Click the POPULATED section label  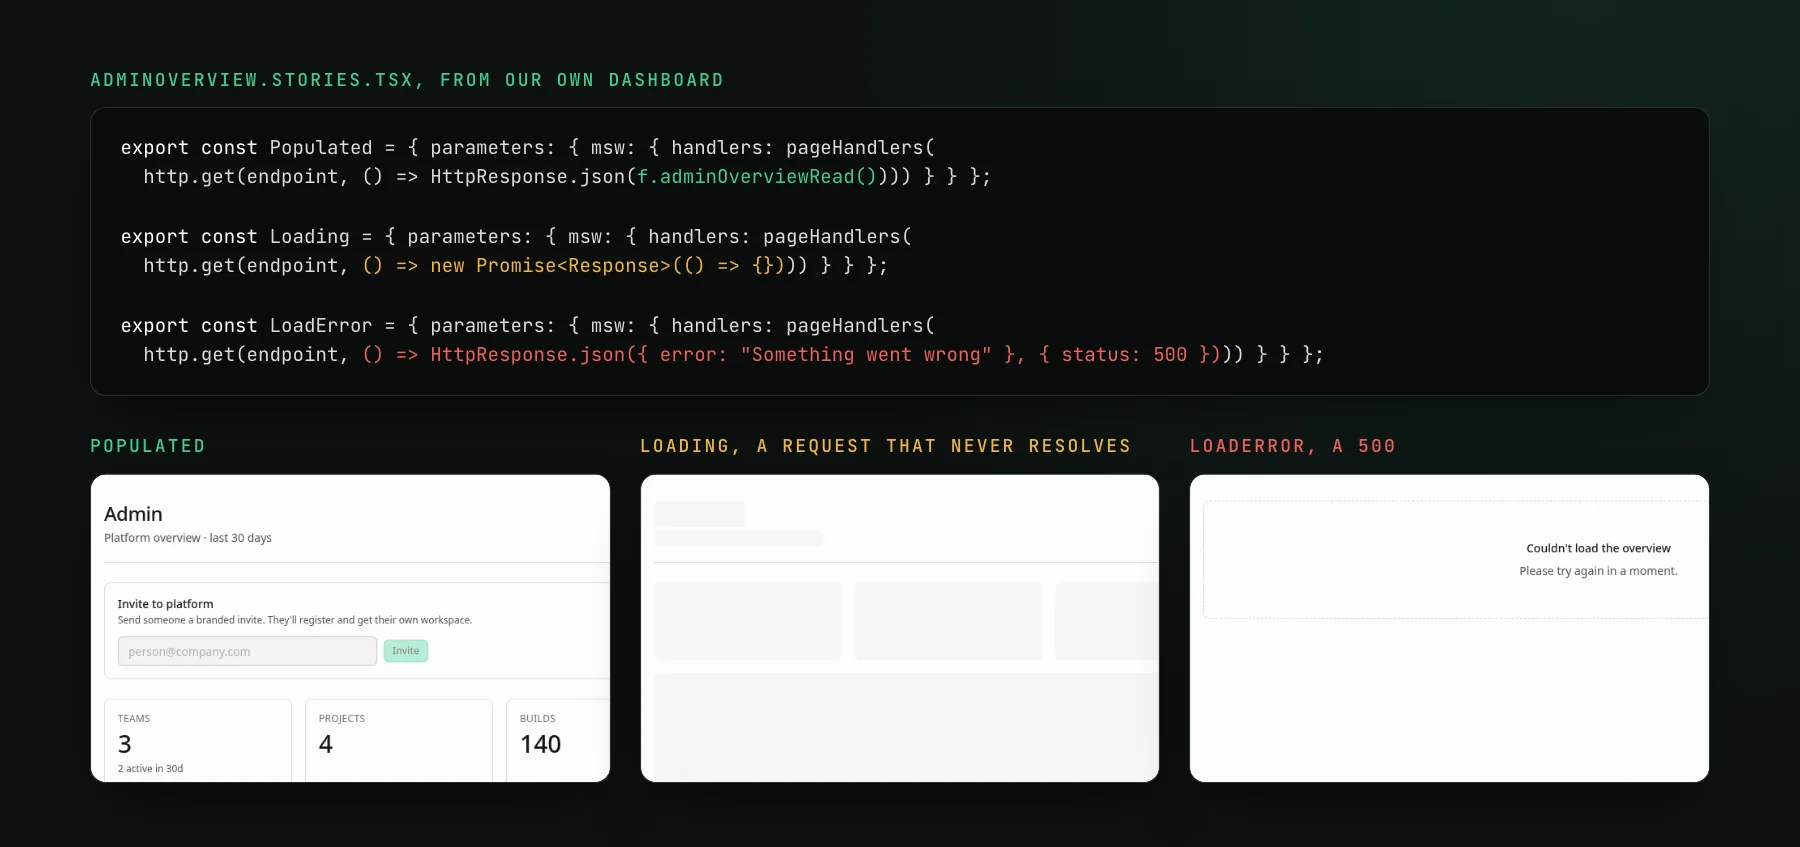click(148, 446)
